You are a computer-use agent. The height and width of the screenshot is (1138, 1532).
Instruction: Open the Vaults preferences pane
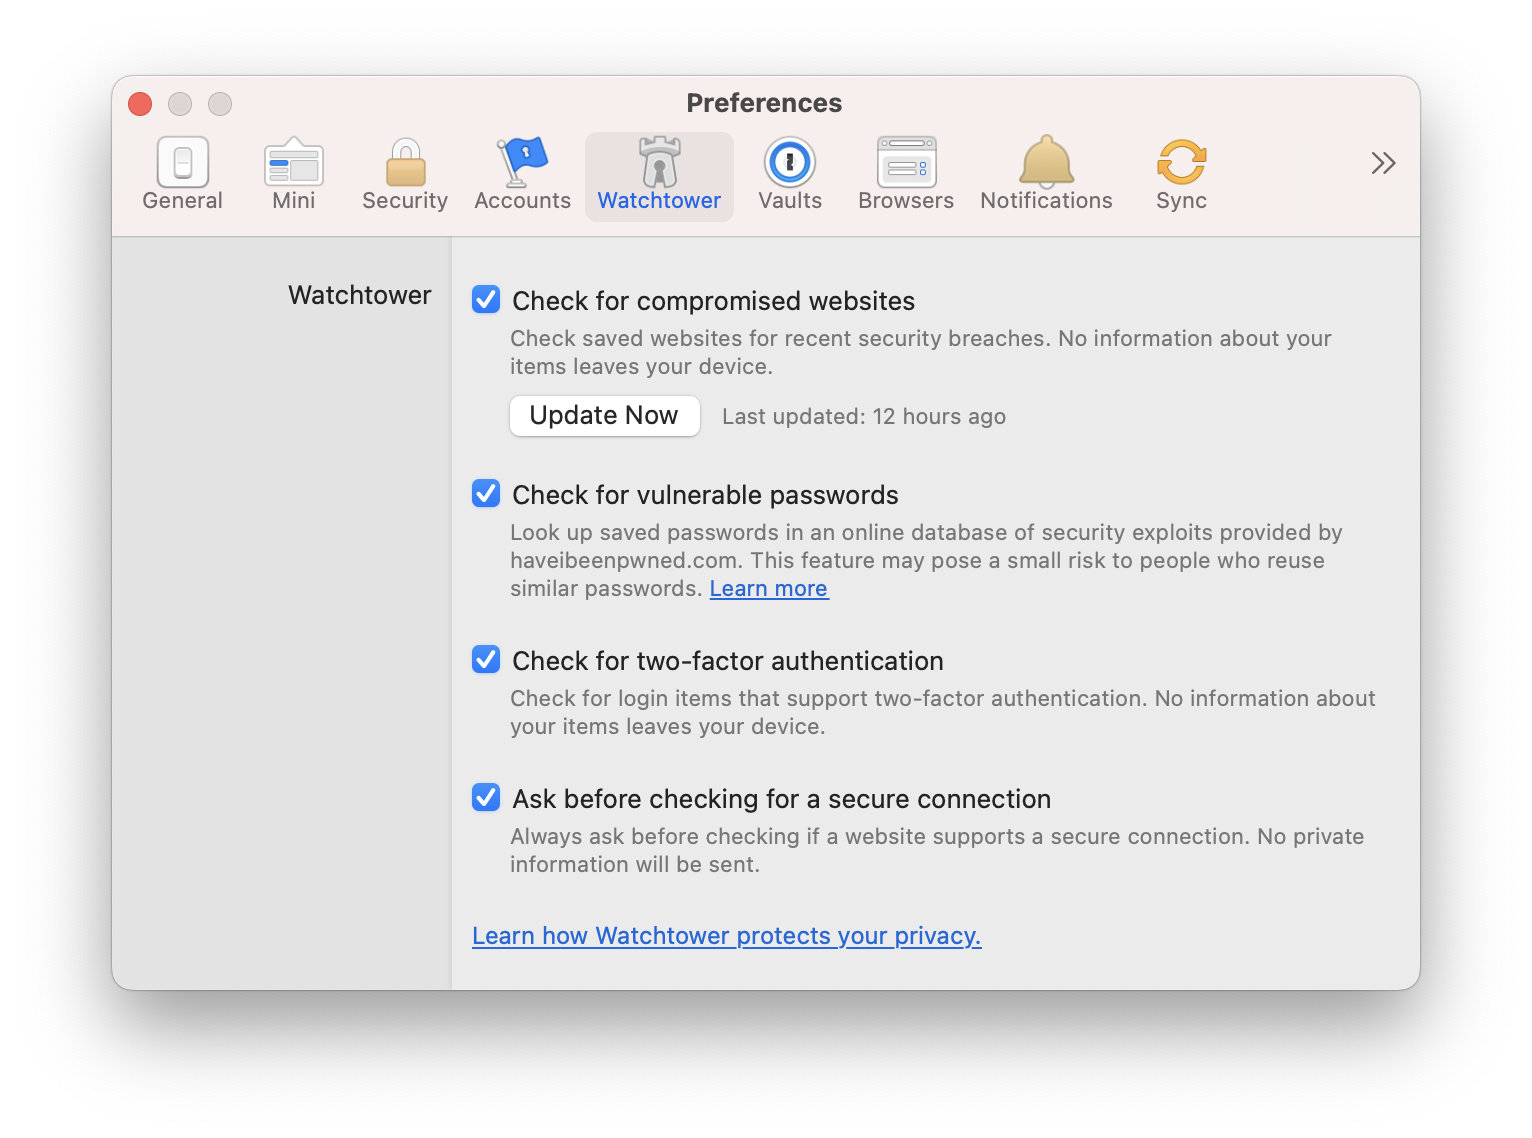[790, 175]
